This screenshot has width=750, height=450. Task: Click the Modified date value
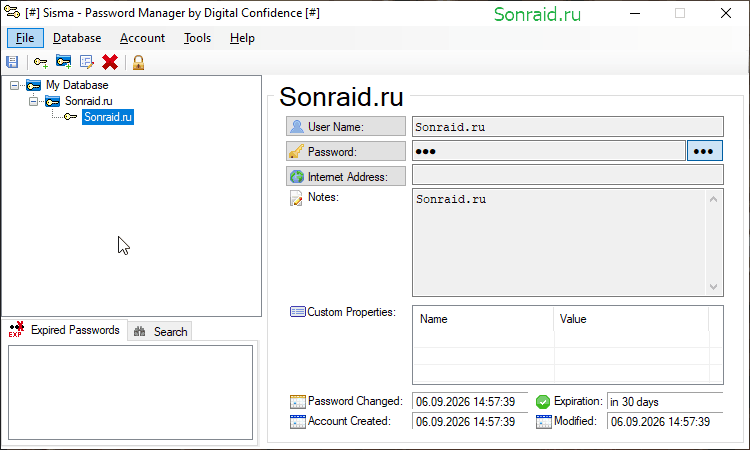(665, 422)
